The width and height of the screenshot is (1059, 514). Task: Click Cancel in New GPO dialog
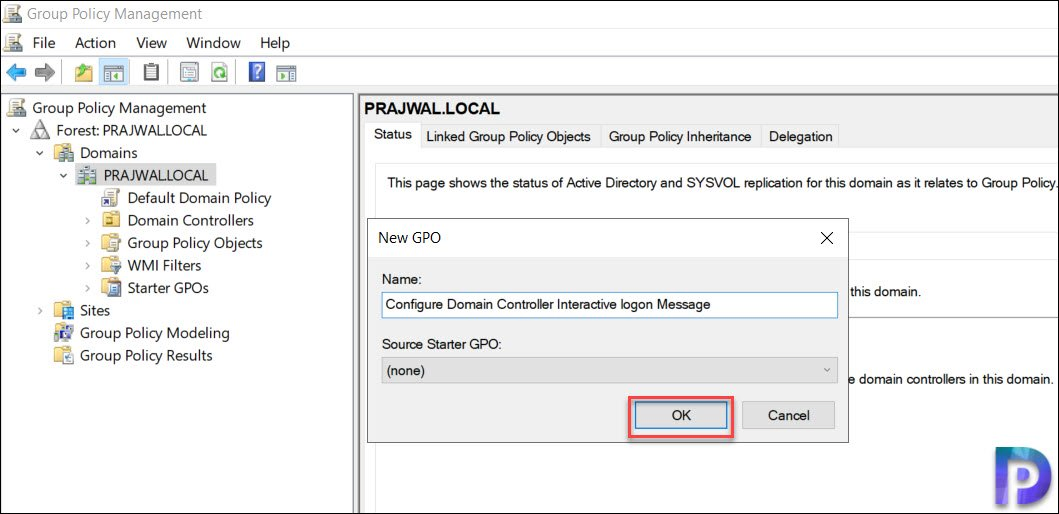[x=789, y=415]
